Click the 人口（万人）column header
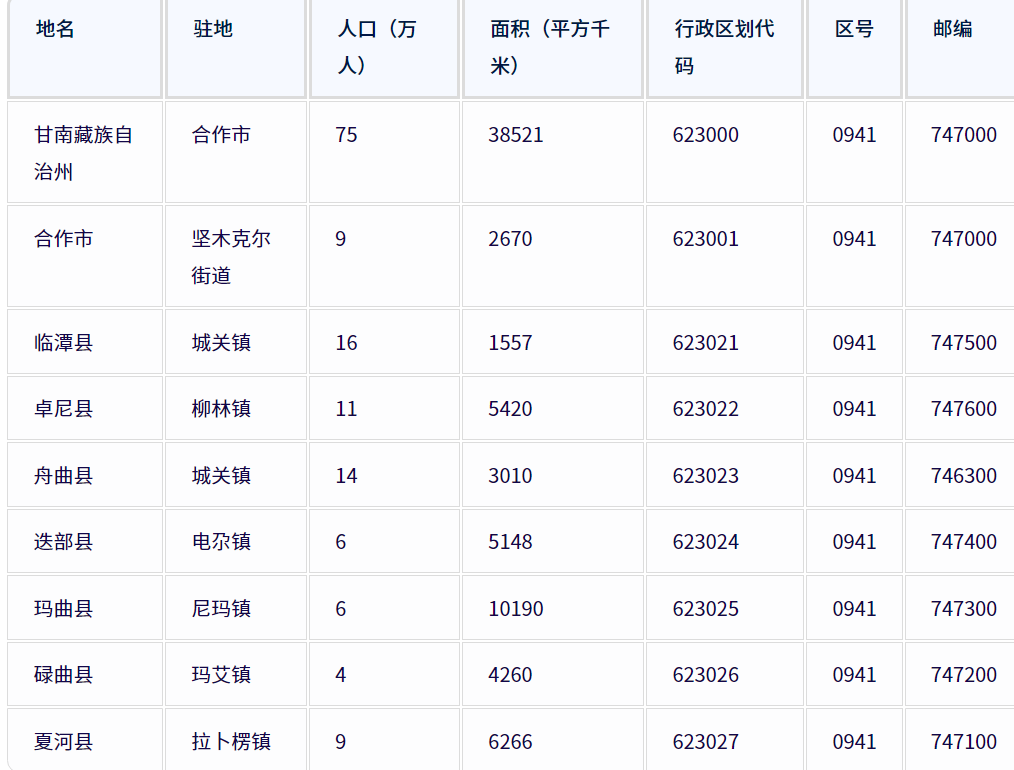 (x=384, y=47)
